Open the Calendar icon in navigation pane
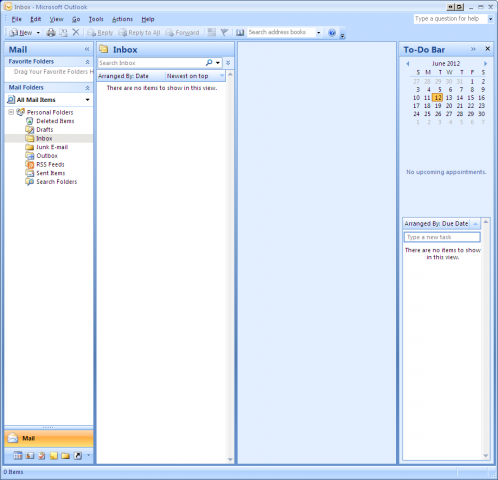Viewport: 498px width, 480px height. click(x=18, y=455)
